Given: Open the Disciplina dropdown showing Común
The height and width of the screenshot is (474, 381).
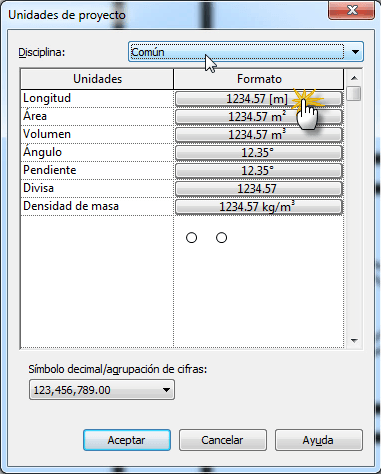Looking at the screenshot, I should (x=246, y=52).
